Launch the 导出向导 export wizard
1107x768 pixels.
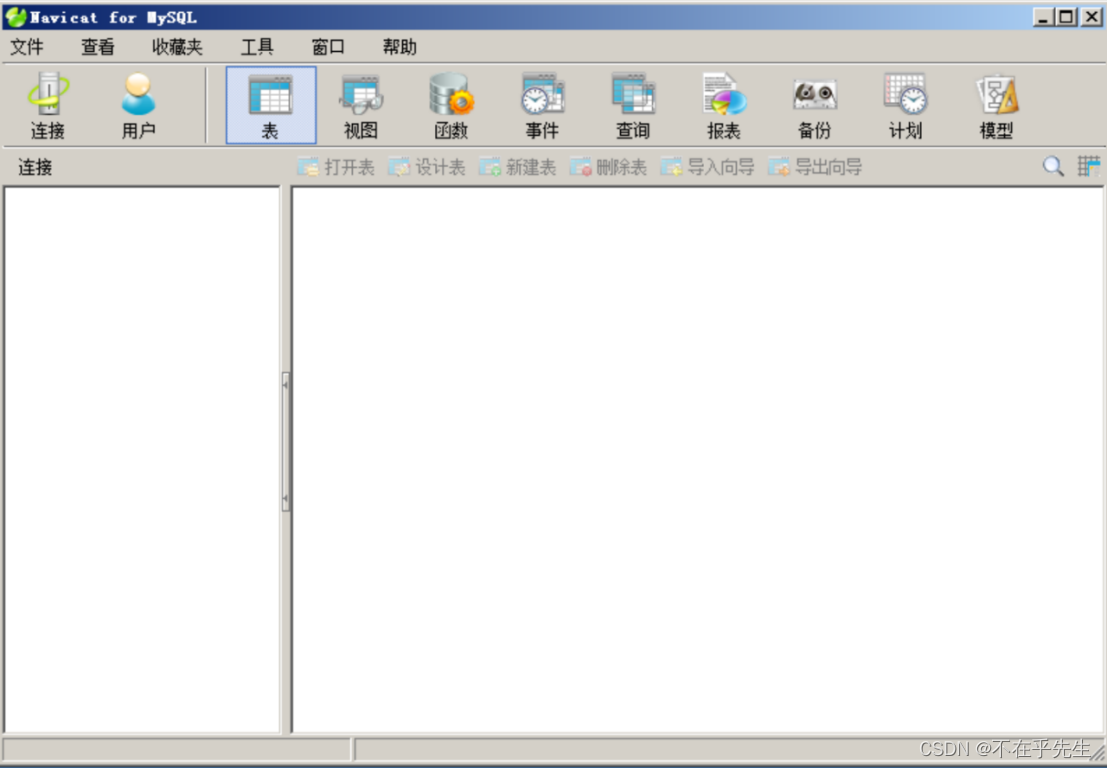click(815, 167)
